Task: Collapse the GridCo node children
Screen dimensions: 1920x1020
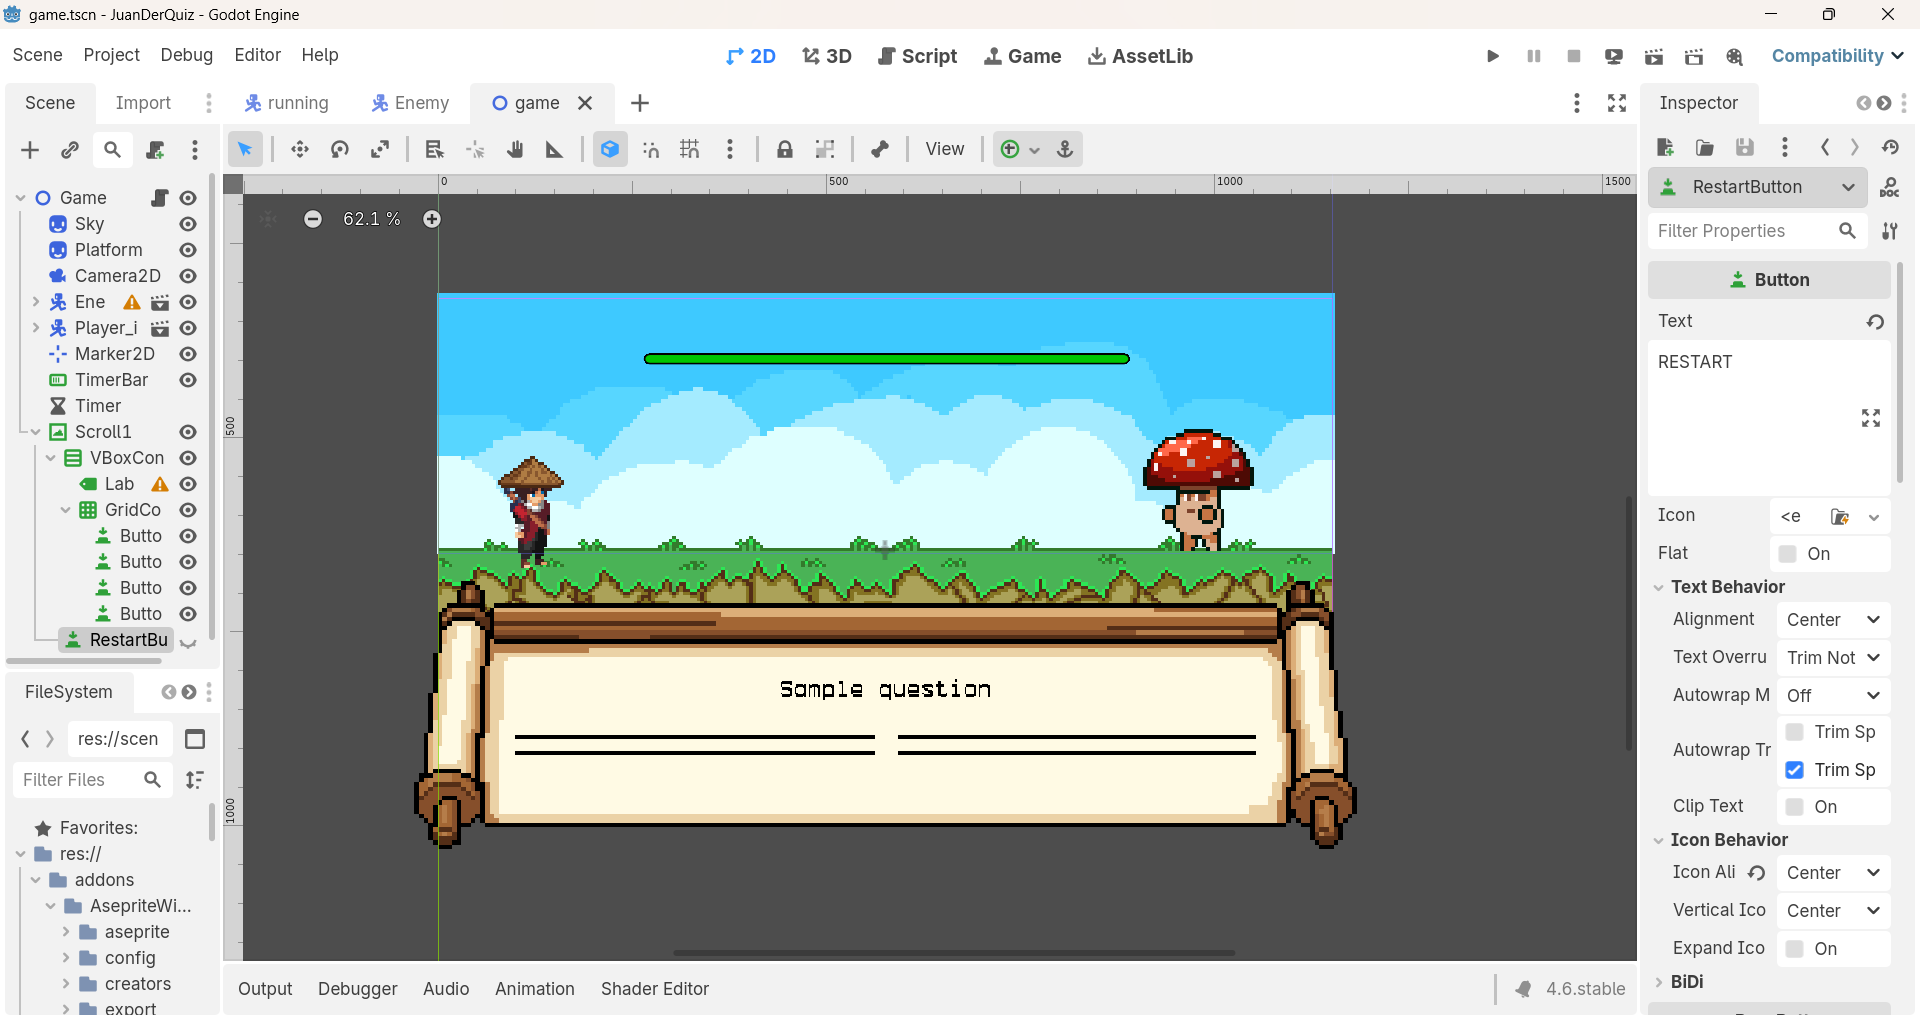Action: 66,510
